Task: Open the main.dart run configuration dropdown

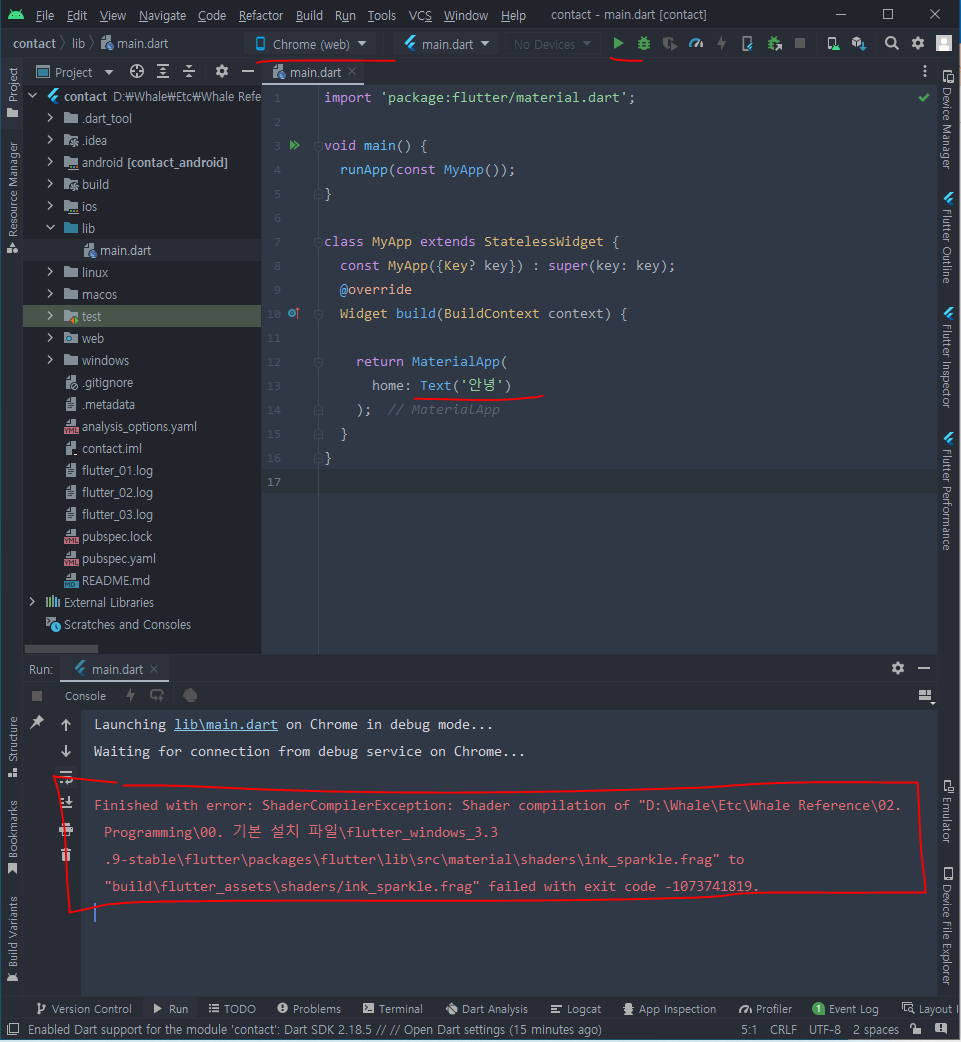Action: pos(447,44)
